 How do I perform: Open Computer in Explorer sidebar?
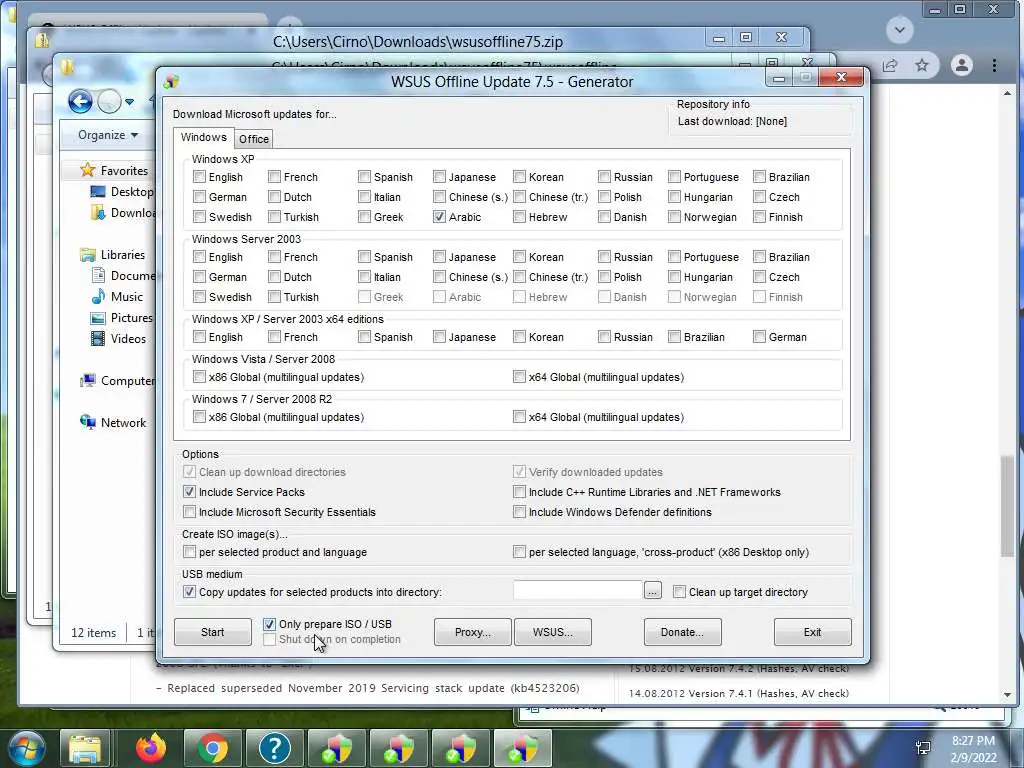(x=118, y=380)
